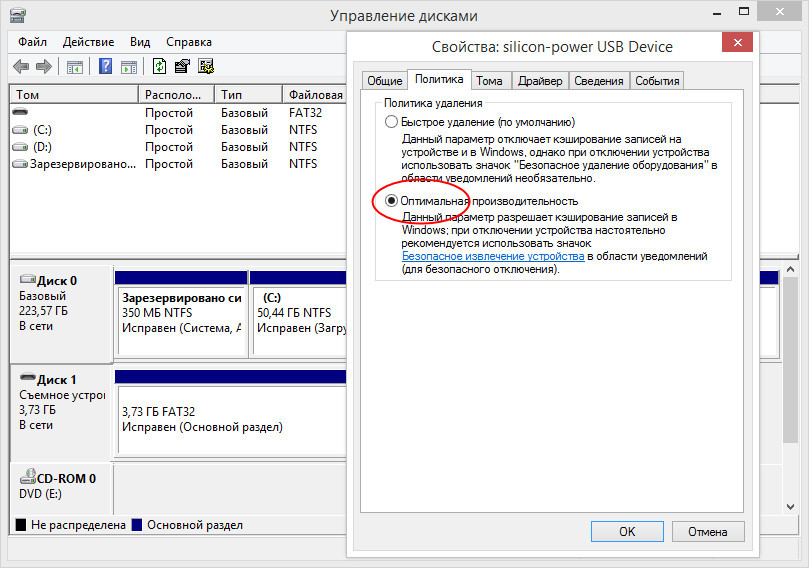Click the Back arrow toolbar icon
Viewport: 809px width, 568px height.
(x=21, y=66)
